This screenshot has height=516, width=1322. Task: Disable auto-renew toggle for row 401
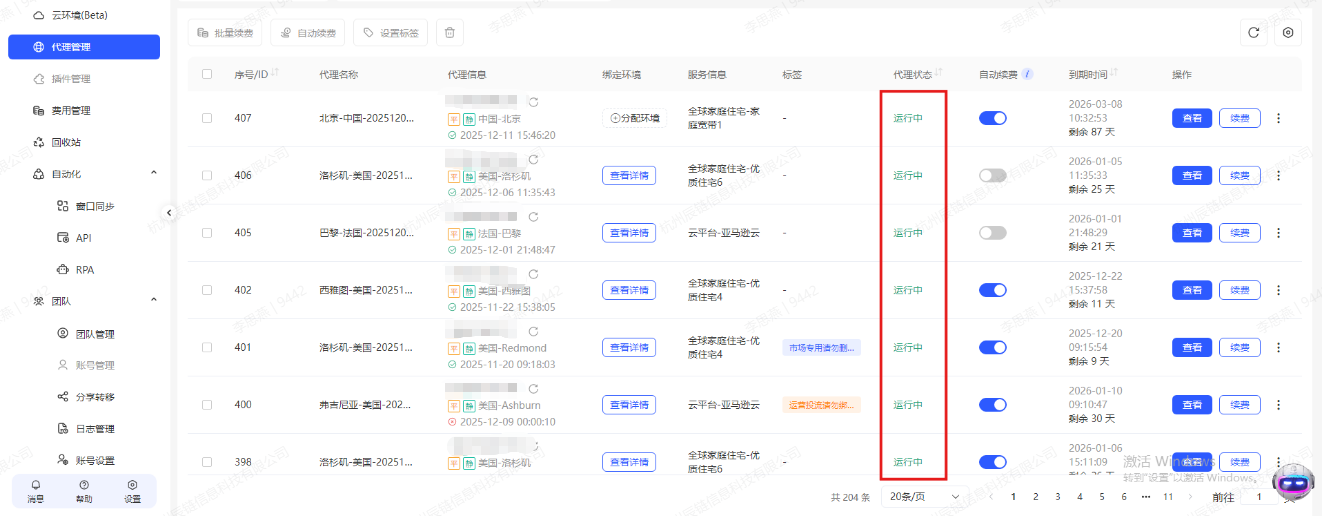pos(992,347)
